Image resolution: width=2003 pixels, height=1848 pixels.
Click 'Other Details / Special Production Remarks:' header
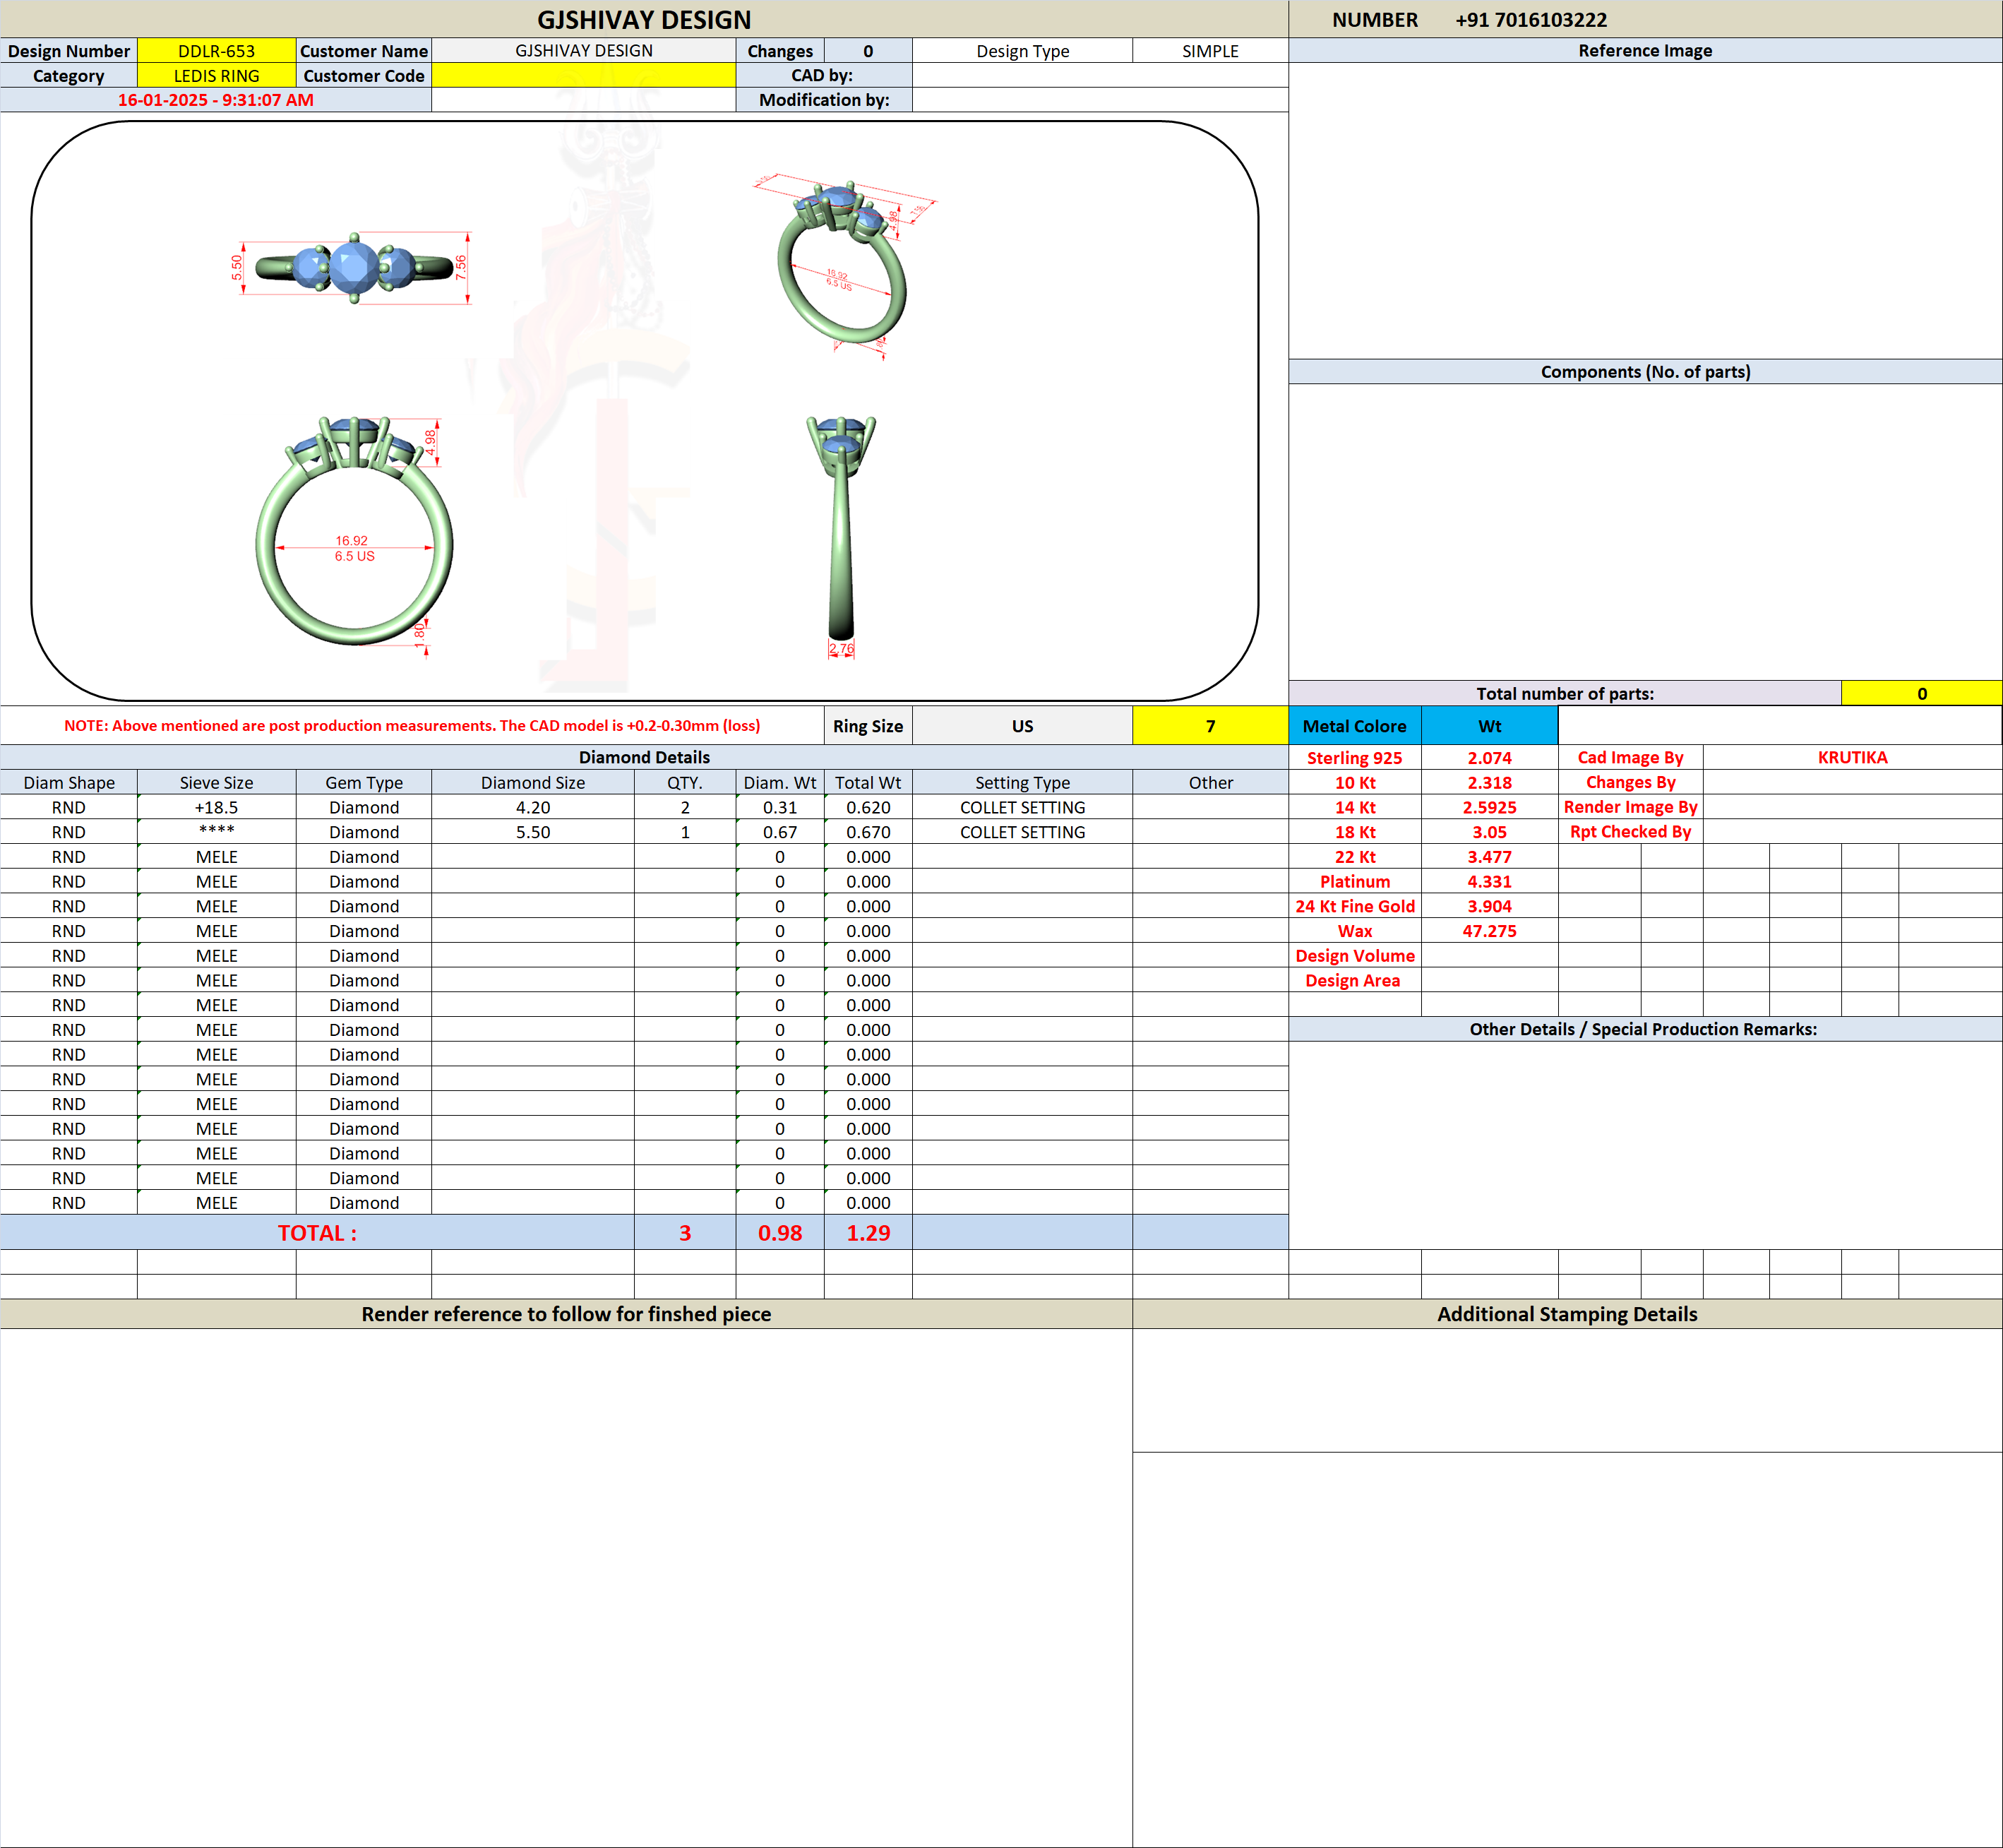click(1645, 1029)
